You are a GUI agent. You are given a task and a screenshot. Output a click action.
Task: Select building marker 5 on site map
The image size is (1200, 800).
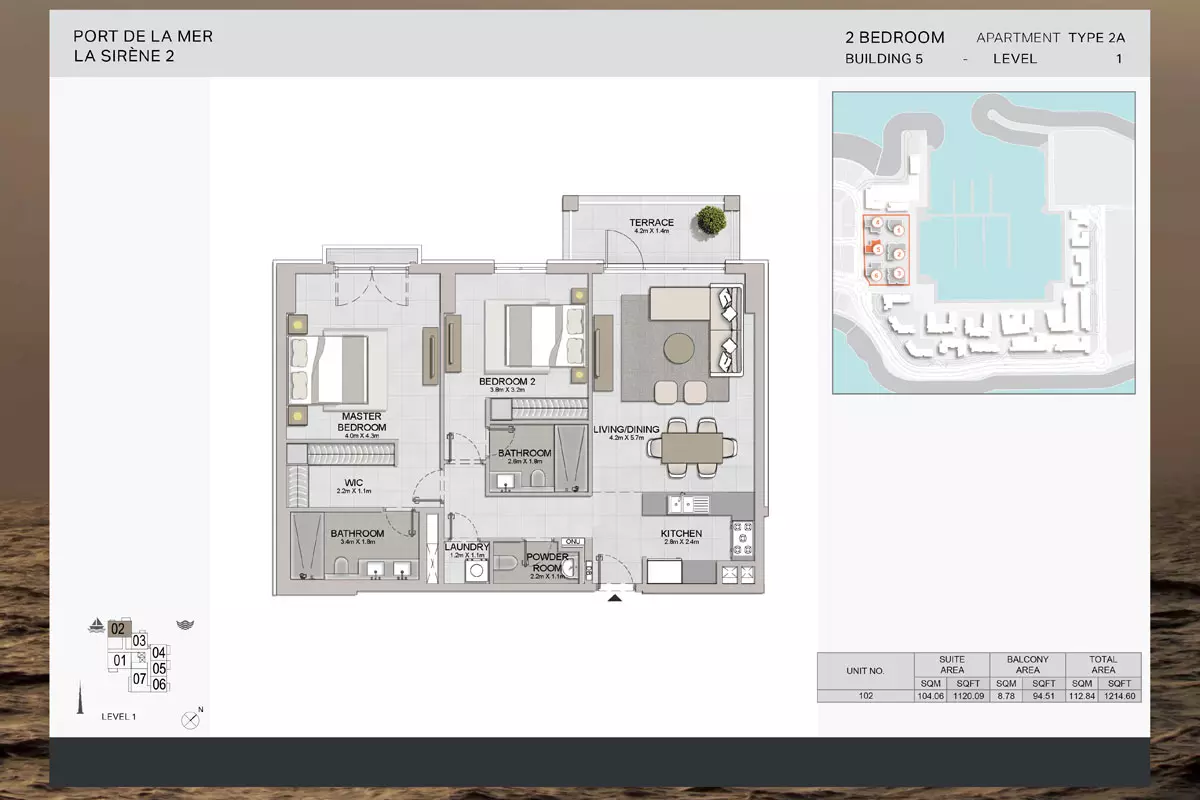[x=877, y=250]
